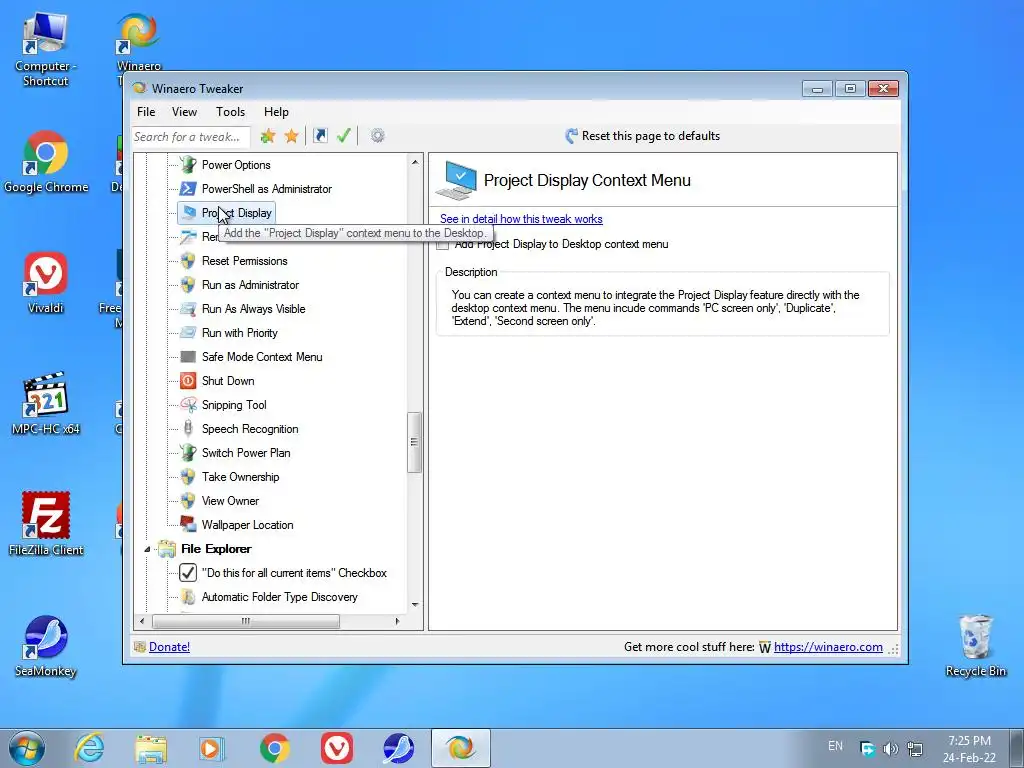Screen dimensions: 1024x768
Task: Click the Power Options tree icon
Action: coord(188,165)
